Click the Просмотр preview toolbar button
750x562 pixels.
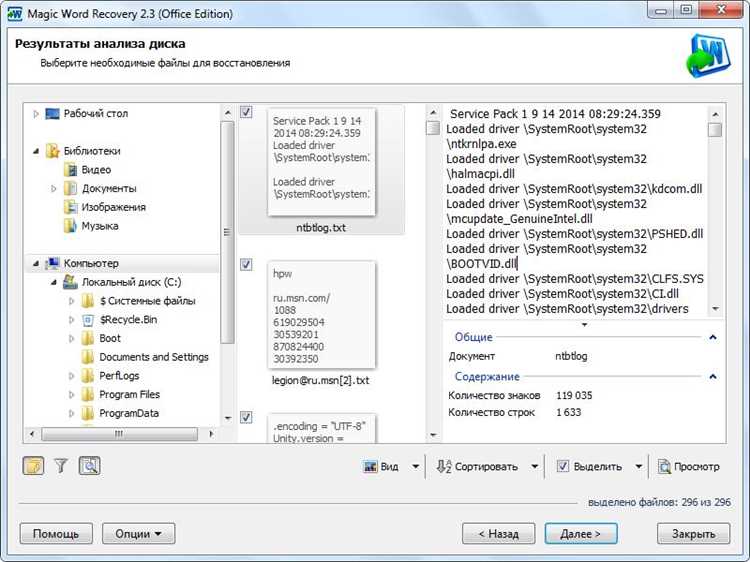689,466
